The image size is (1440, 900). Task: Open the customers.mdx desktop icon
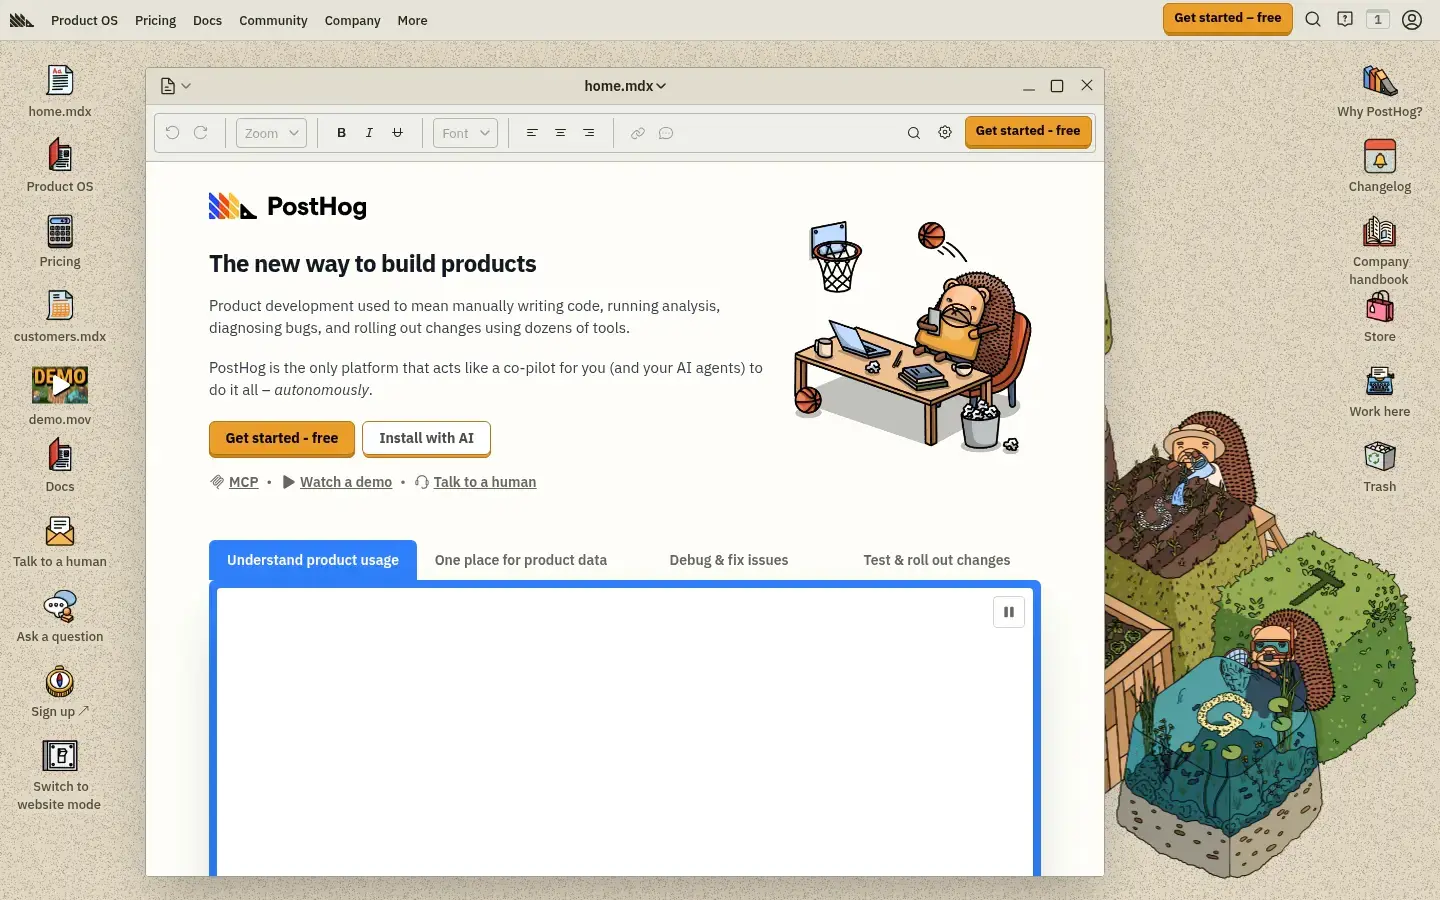coord(60,306)
